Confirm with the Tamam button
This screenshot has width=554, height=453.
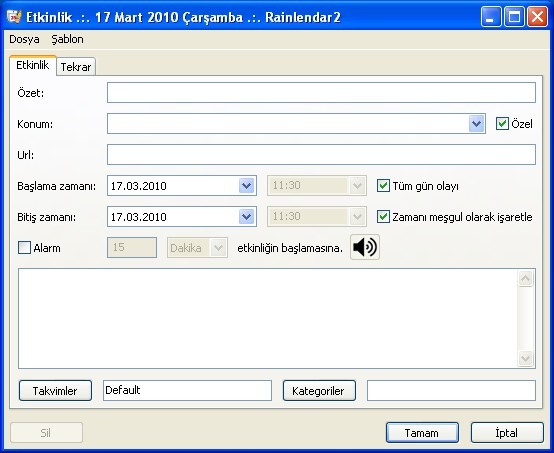pyautogui.click(x=422, y=433)
